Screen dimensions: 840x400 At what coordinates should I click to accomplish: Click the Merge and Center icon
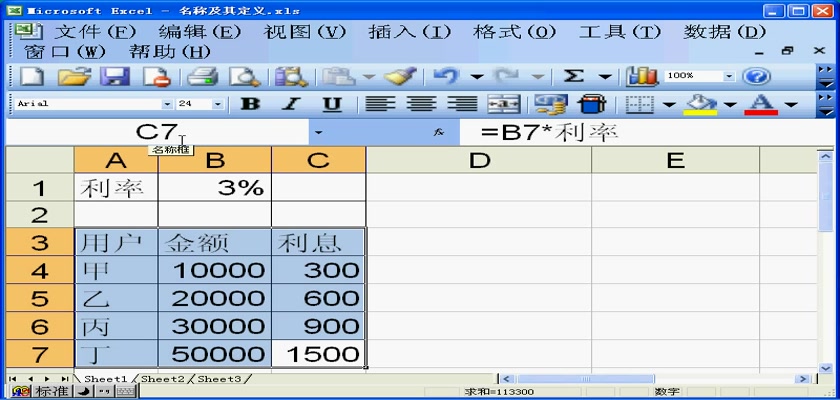coord(503,104)
